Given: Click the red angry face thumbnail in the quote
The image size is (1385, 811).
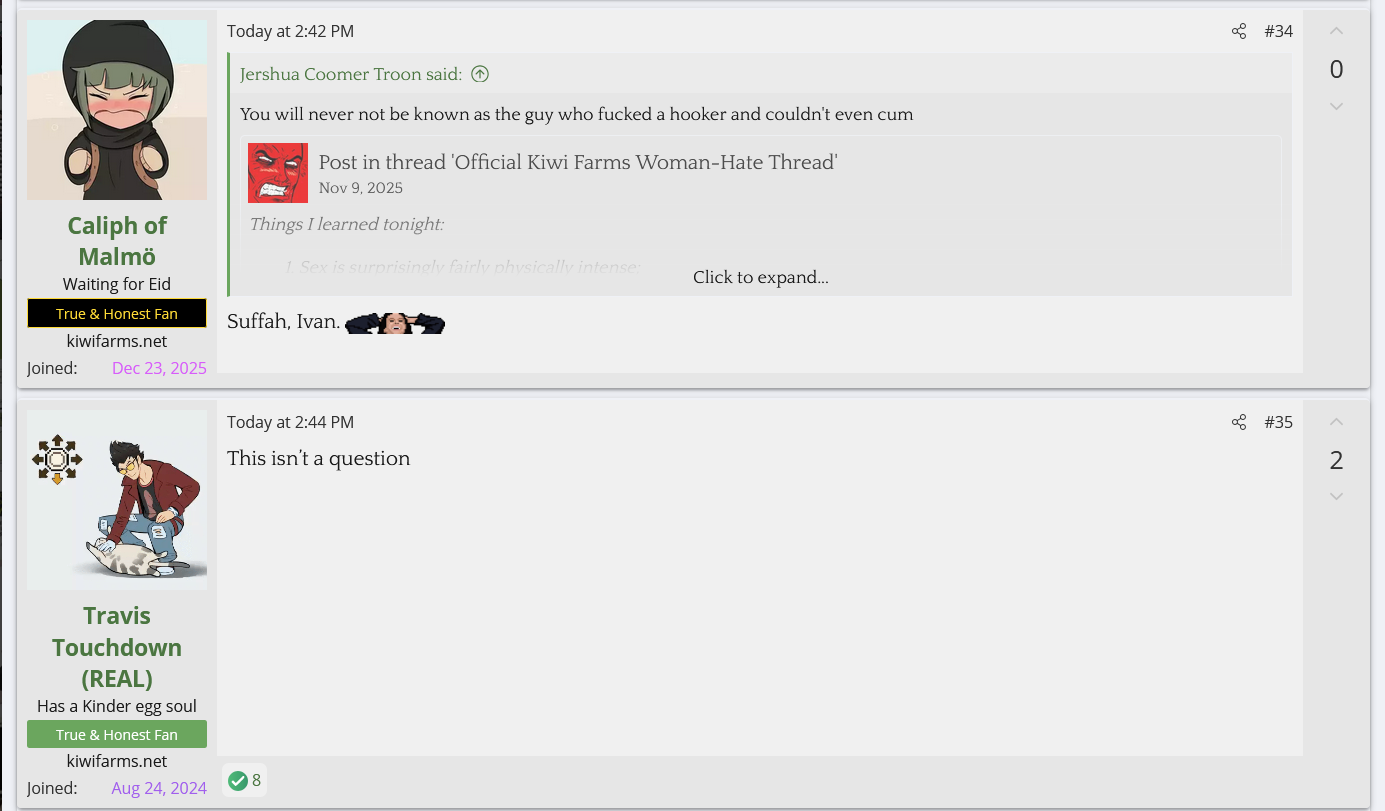Looking at the screenshot, I should click(x=278, y=173).
